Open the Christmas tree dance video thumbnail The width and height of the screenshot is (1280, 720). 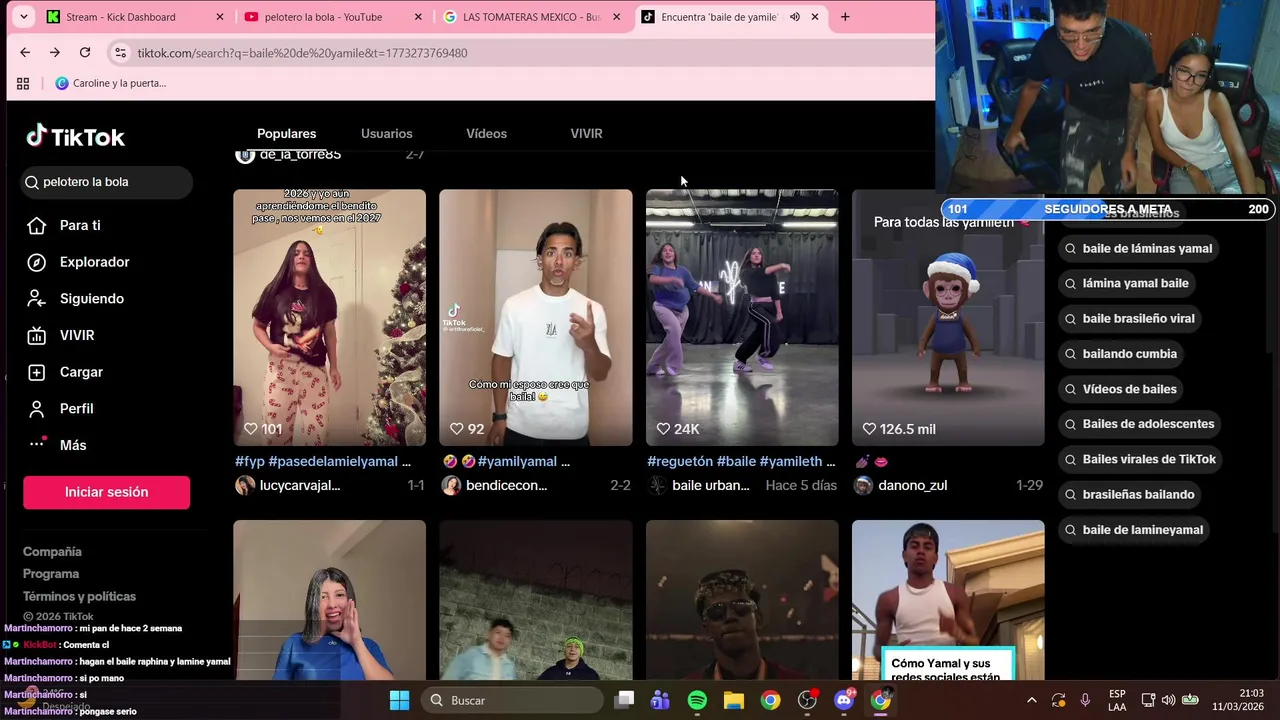tap(329, 317)
